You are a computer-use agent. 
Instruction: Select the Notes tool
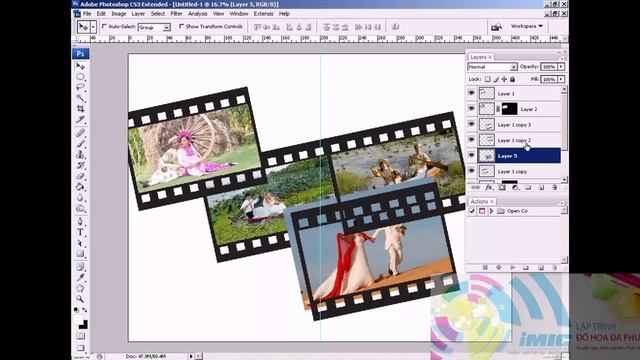point(80,267)
